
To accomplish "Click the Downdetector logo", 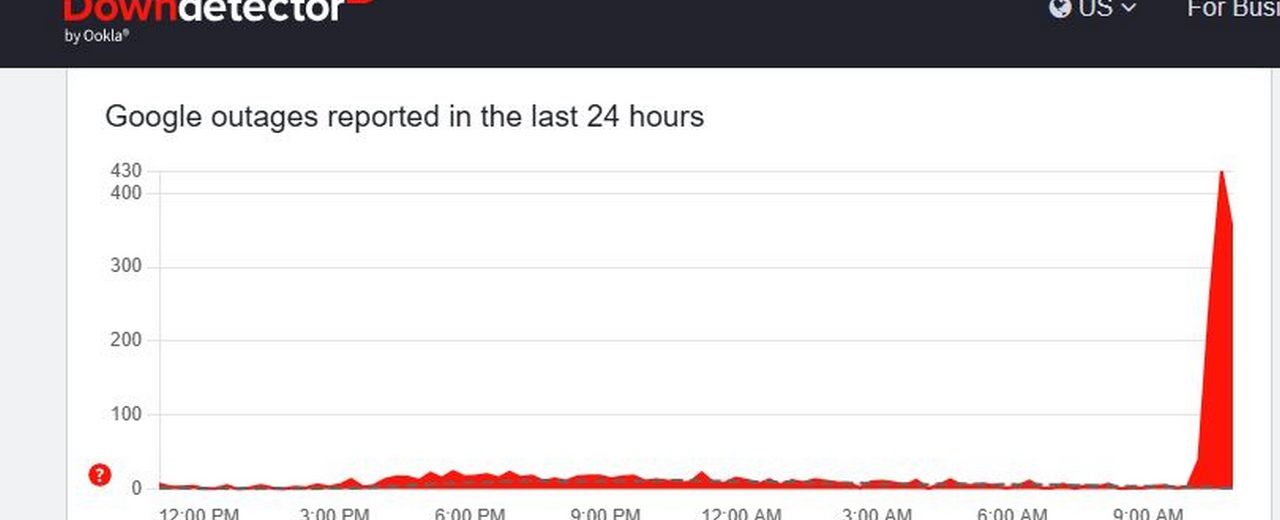I will tap(205, 12).
